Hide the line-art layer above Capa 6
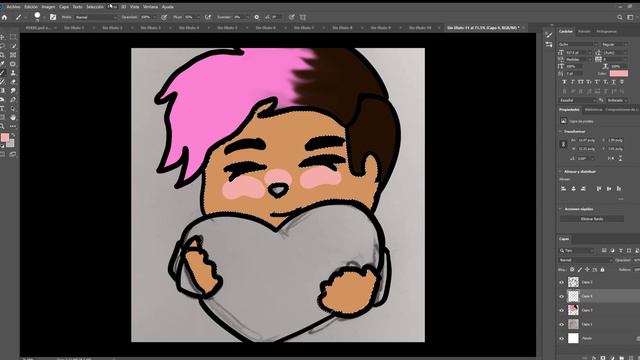The height and width of the screenshot is (360, 640). (x=562, y=282)
